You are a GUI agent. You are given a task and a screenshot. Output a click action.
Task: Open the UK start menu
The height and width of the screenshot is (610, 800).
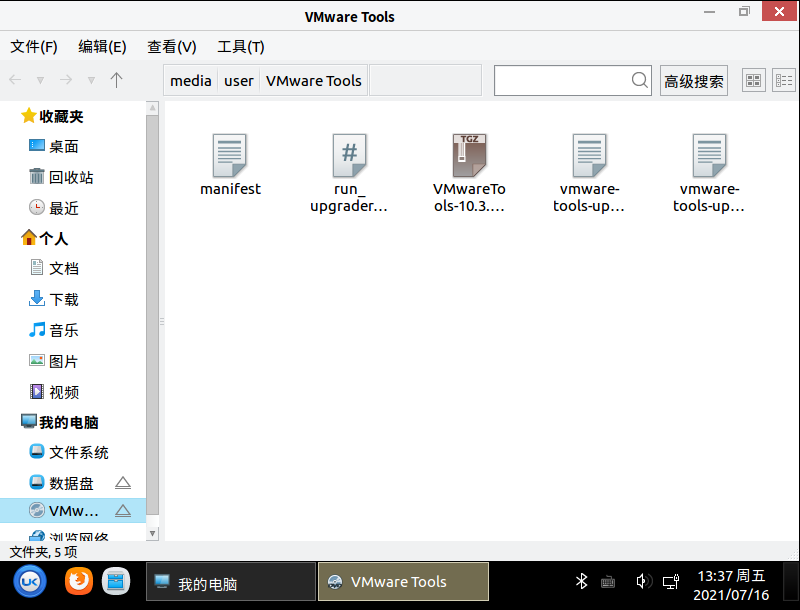[30, 581]
